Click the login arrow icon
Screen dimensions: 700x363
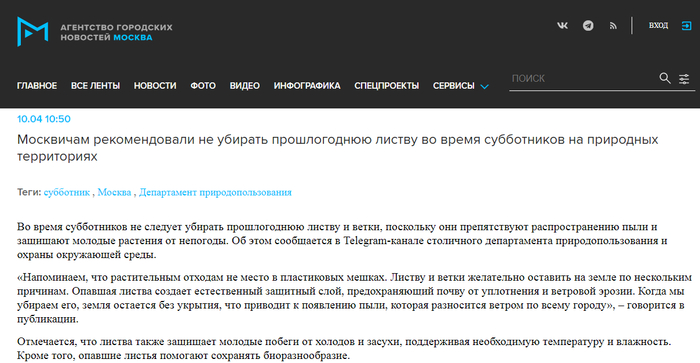pos(686,26)
